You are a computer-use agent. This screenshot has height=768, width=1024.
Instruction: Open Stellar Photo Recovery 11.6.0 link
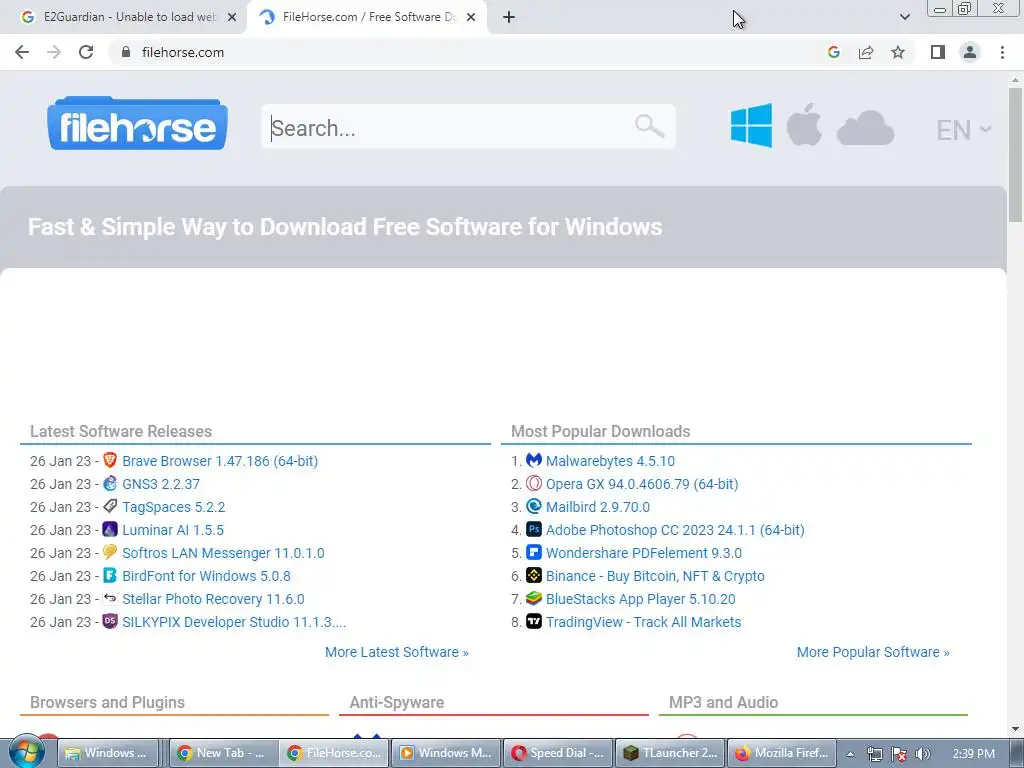coord(213,599)
